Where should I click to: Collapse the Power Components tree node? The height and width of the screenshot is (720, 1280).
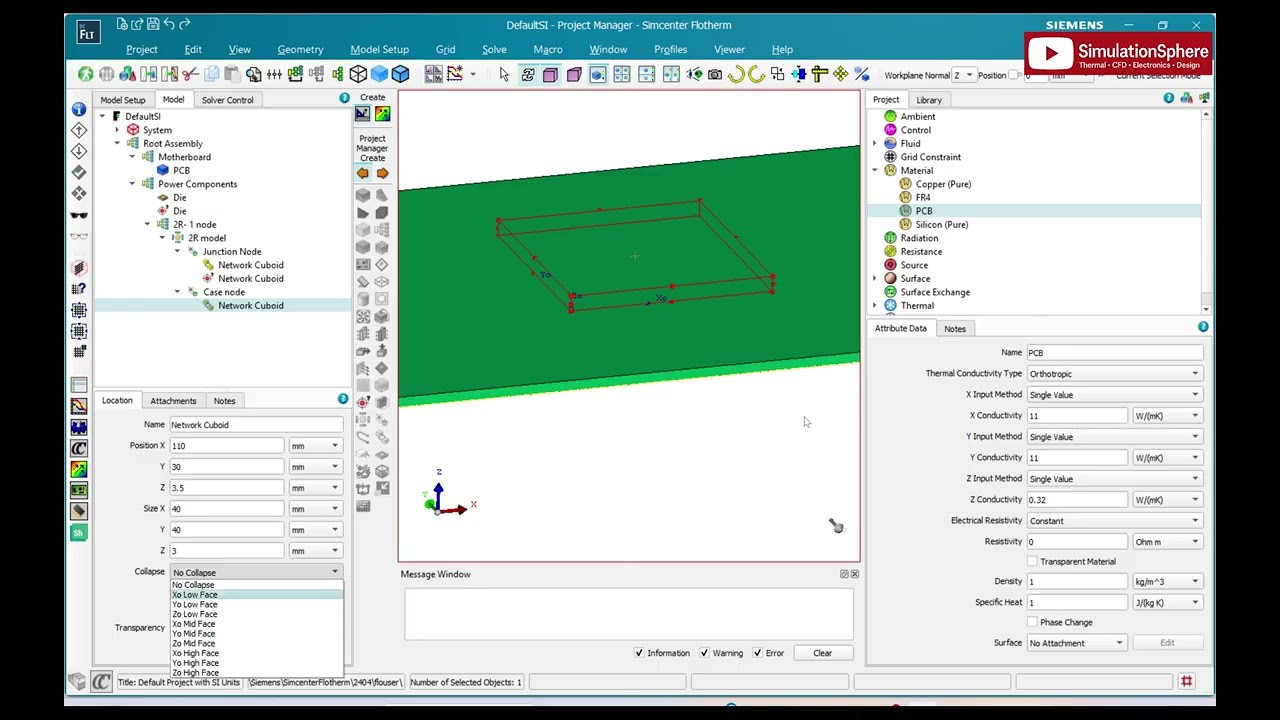(x=132, y=184)
